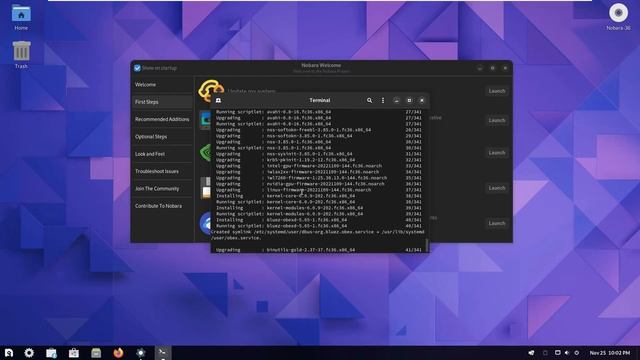640x360 pixels.
Task: Click the binutils-gold Upgrading line in Terminal
Action: [319, 250]
